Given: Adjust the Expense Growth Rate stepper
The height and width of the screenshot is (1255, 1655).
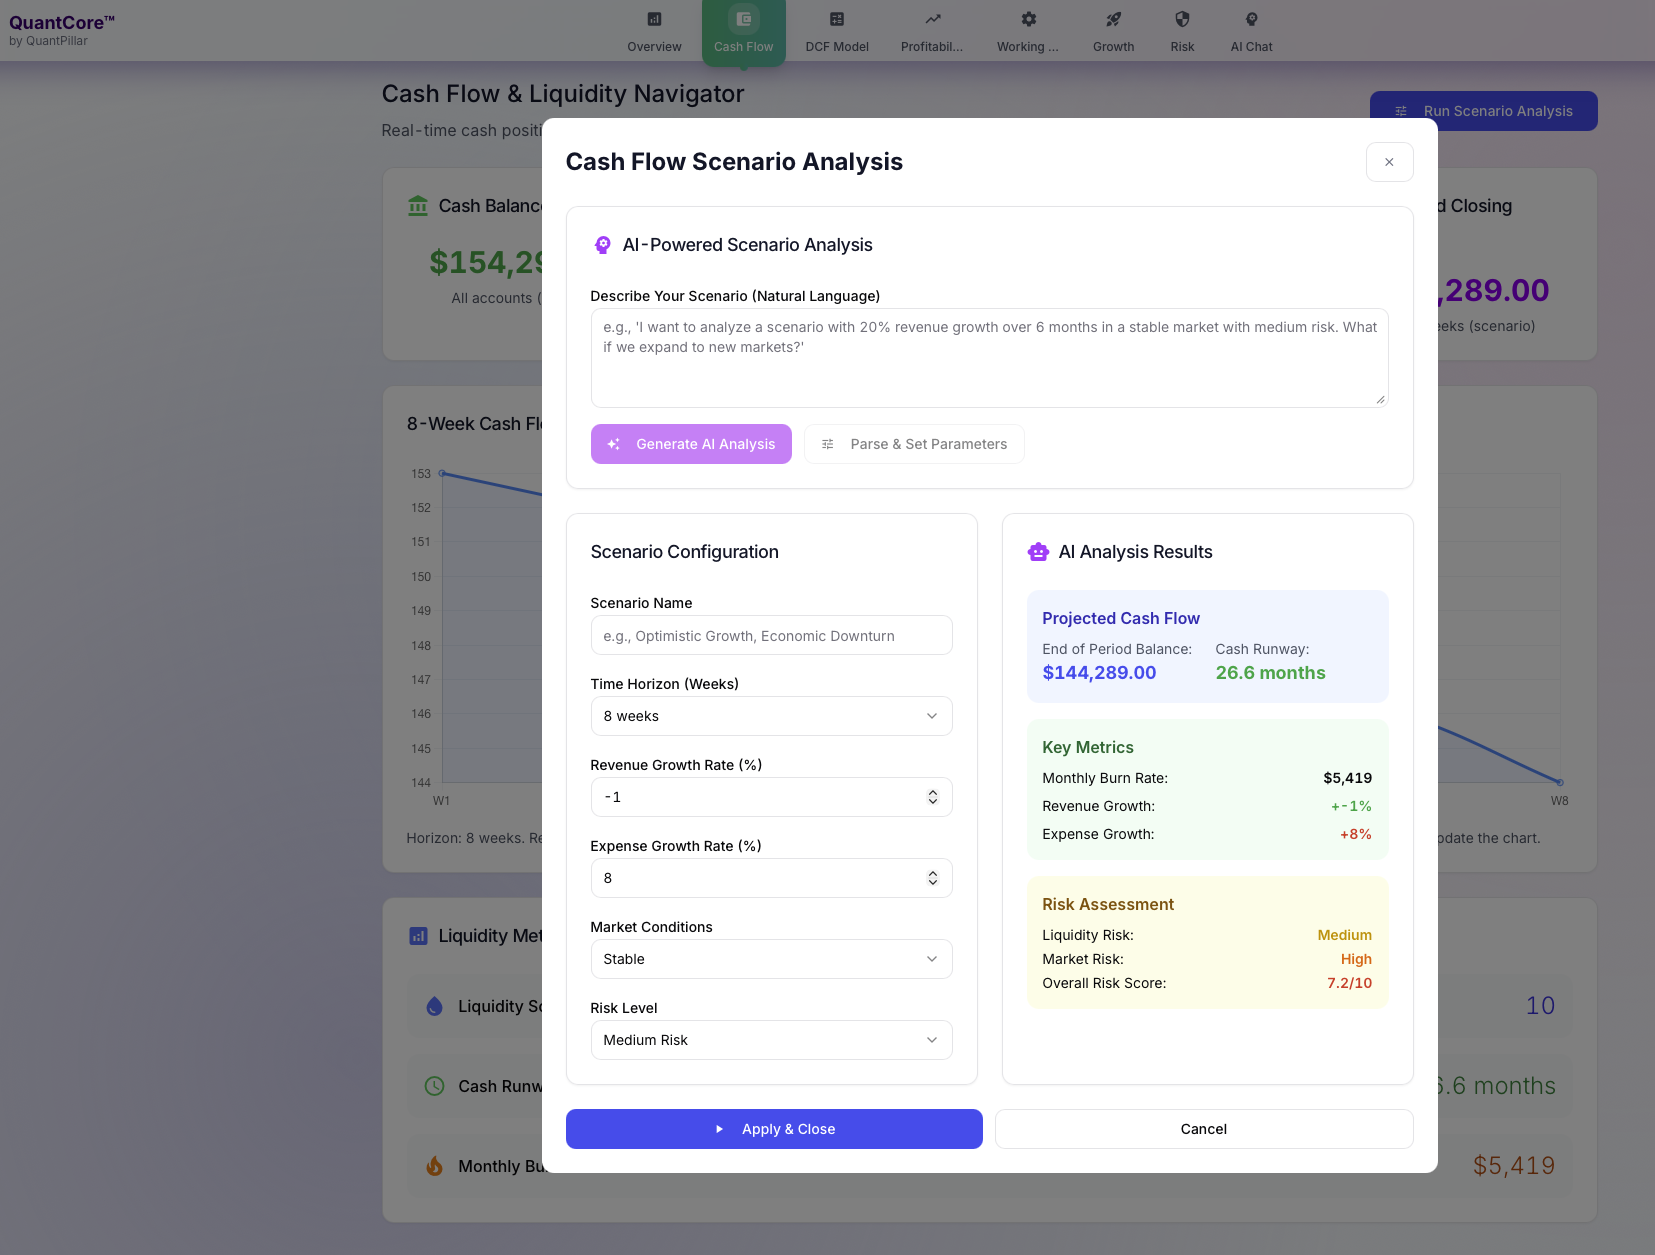Looking at the screenshot, I should (932, 878).
